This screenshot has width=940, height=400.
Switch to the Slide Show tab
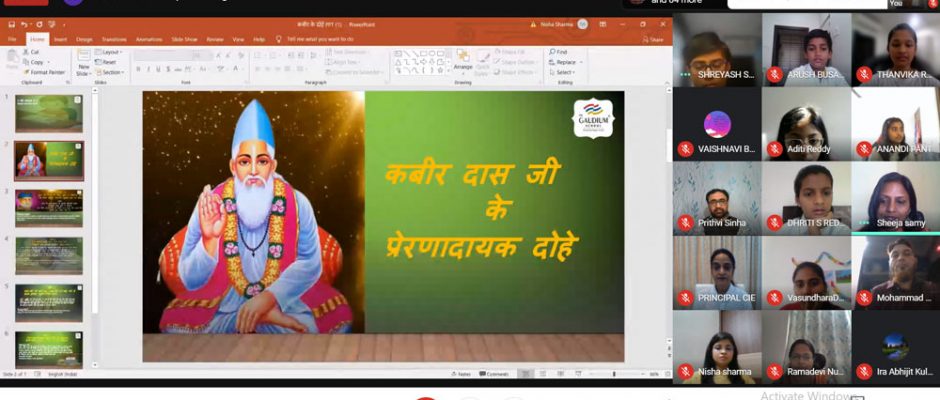[185, 39]
